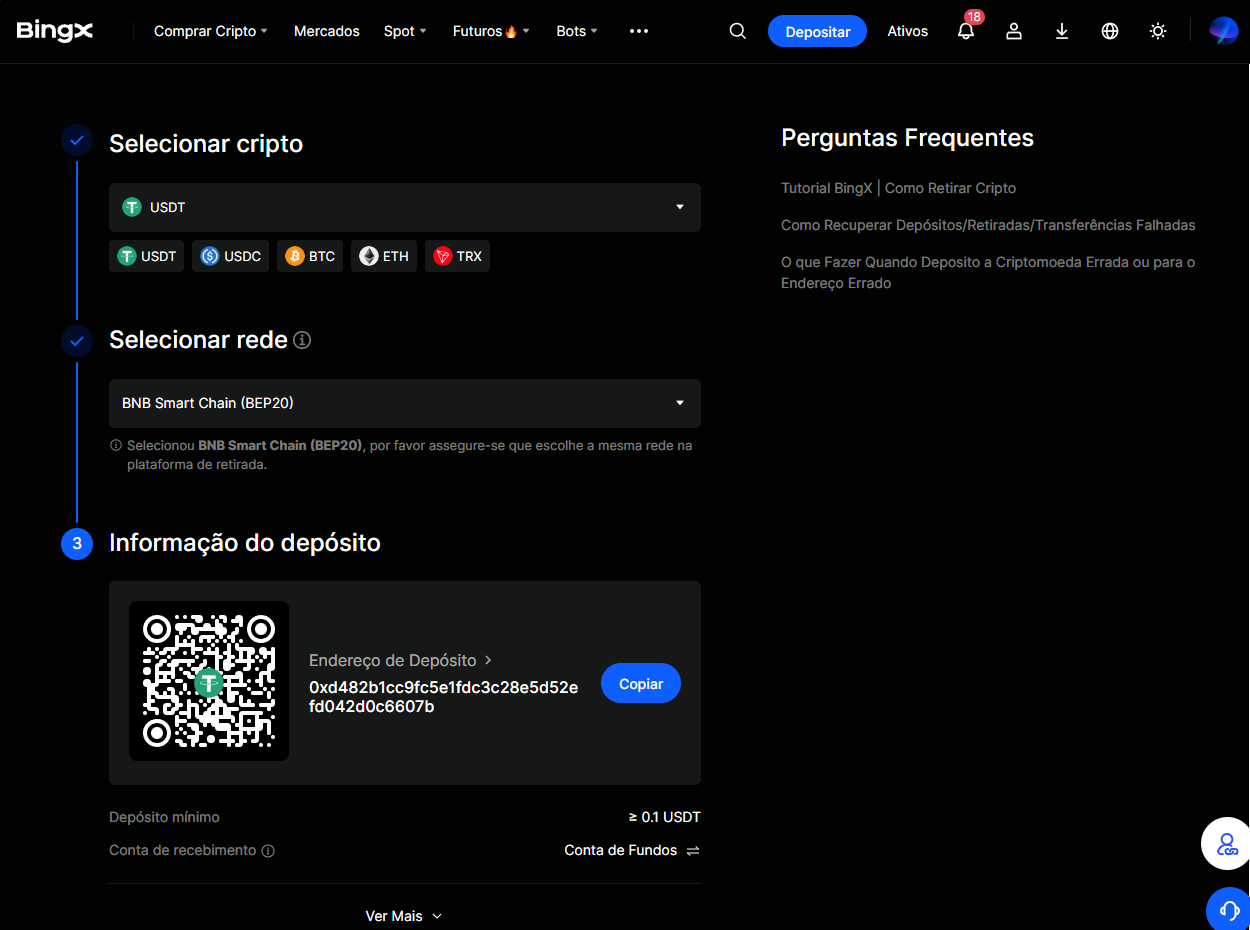The image size is (1250, 930).
Task: Select the BTC quick chip
Action: [x=310, y=256]
